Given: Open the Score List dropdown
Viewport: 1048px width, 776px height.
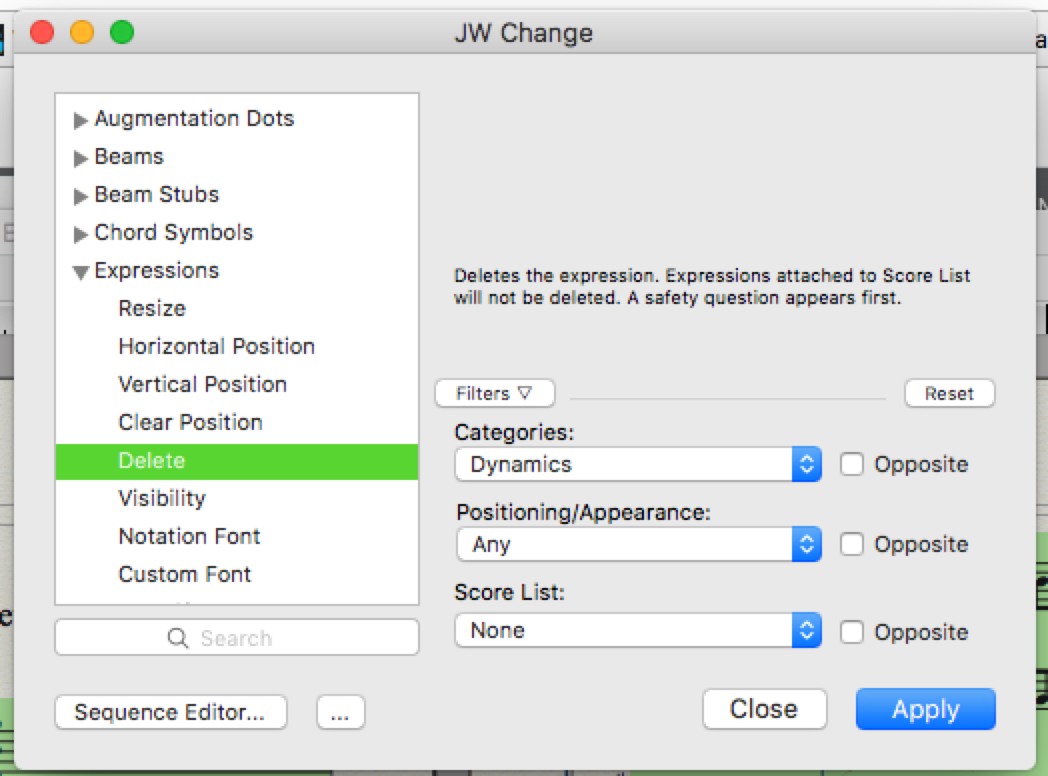Looking at the screenshot, I should 638,630.
